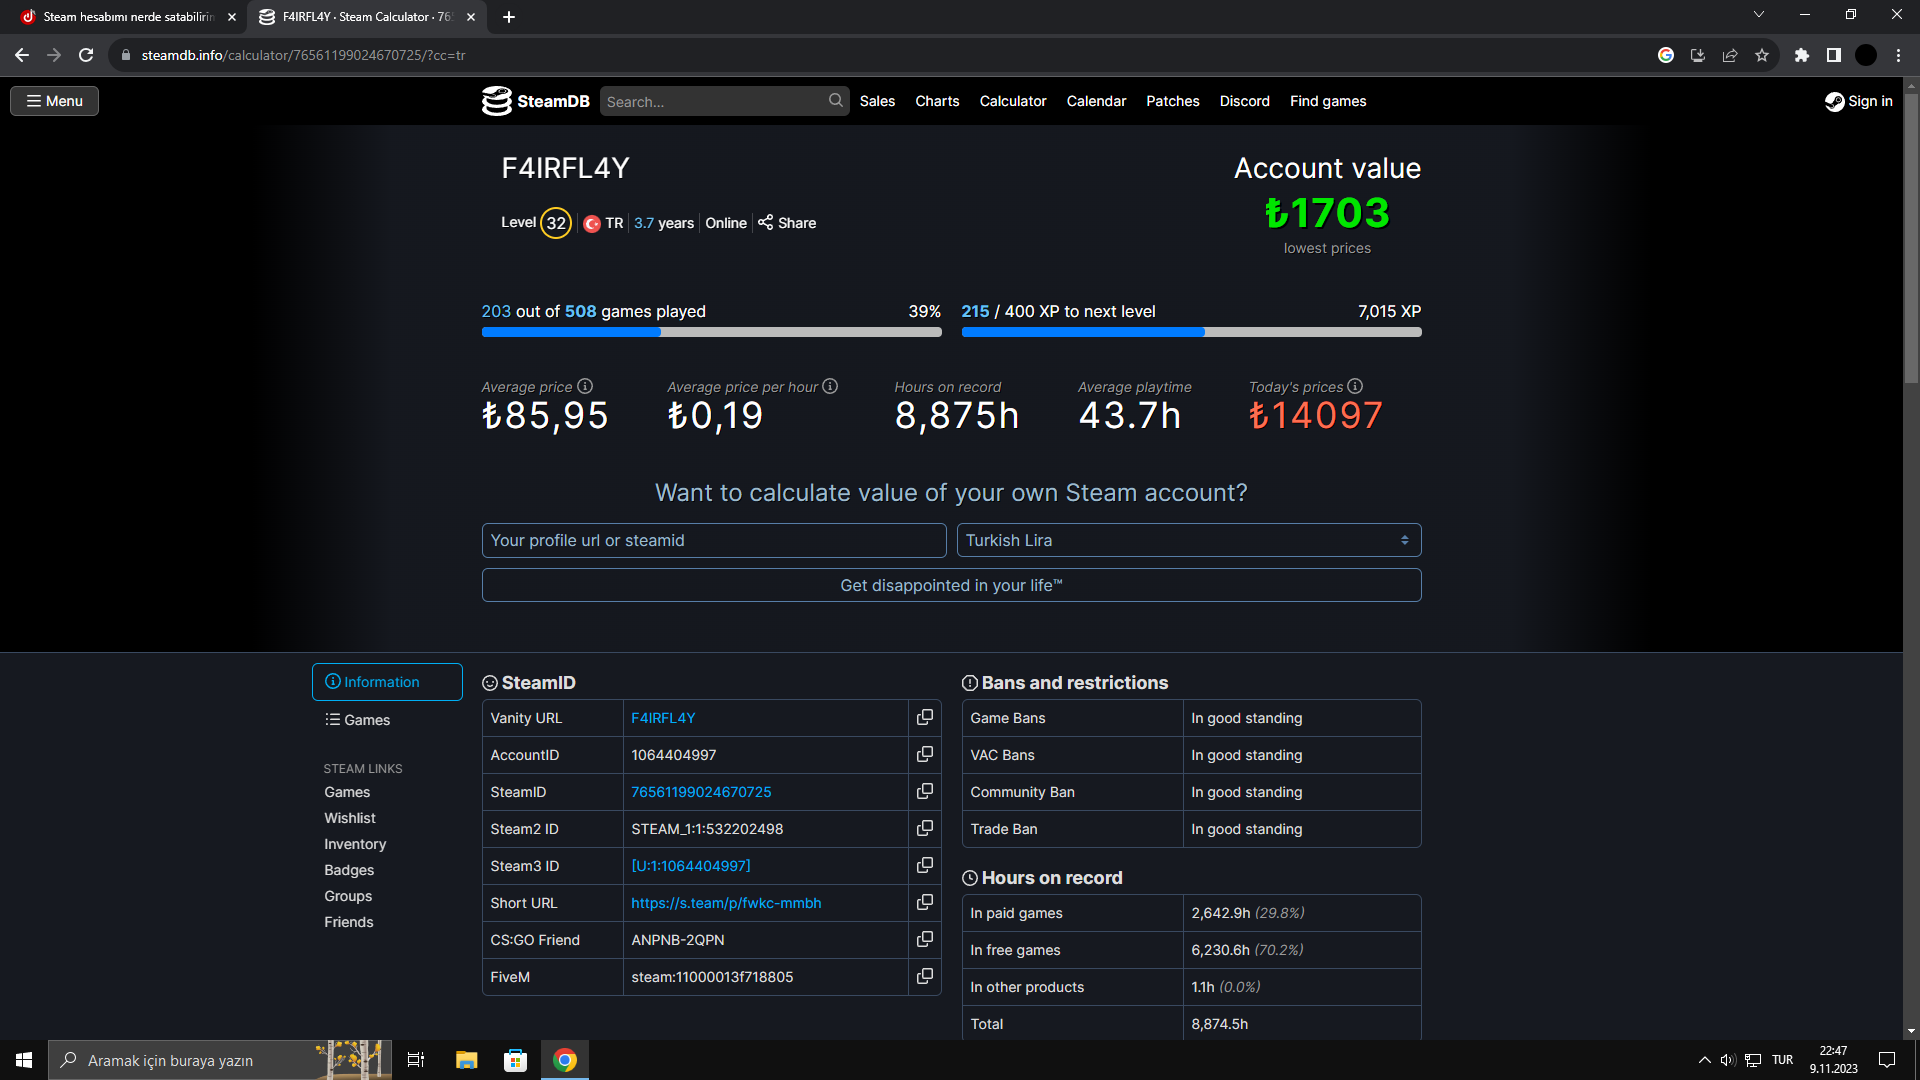Open File Explorer from taskbar
The image size is (1920, 1080).
[x=466, y=1060]
